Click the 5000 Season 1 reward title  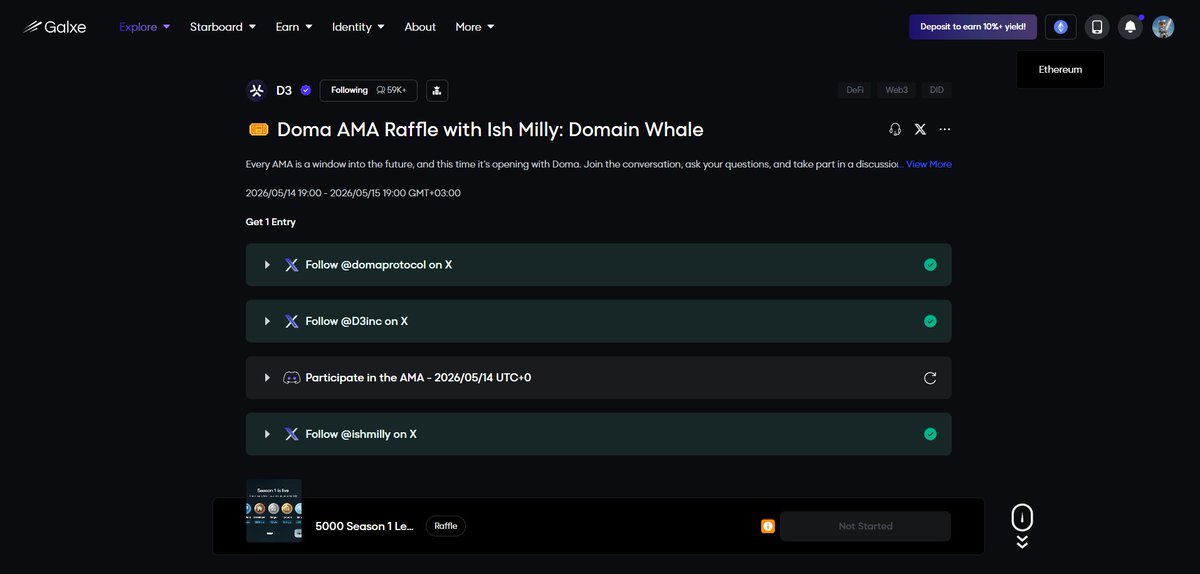(x=364, y=526)
